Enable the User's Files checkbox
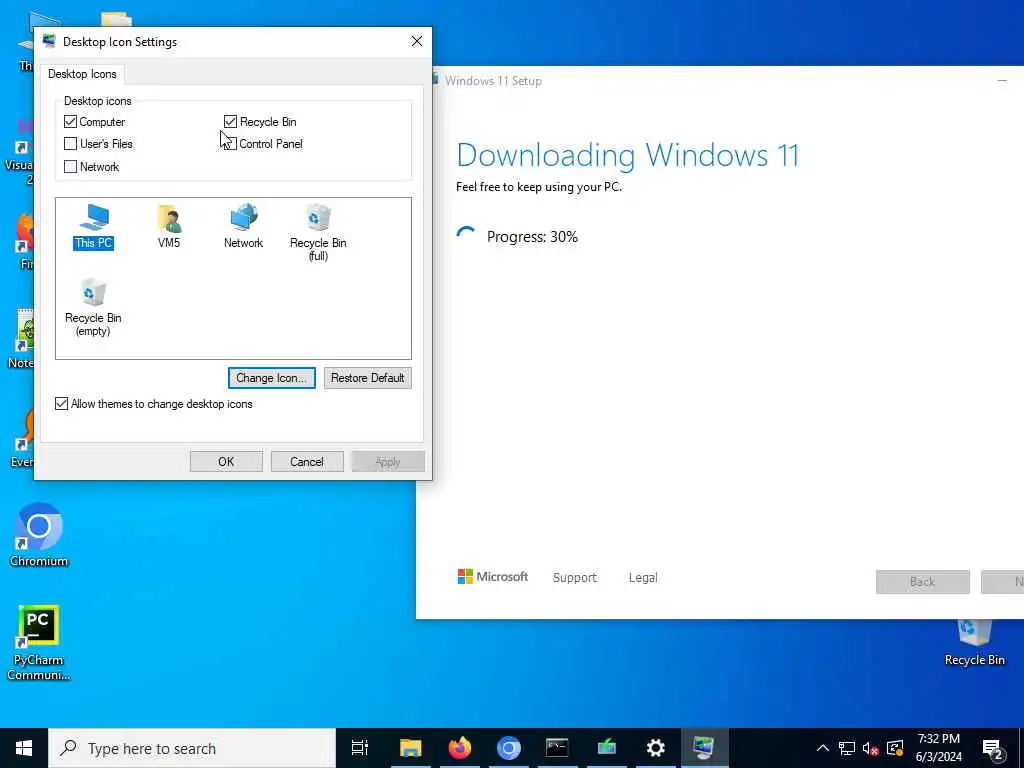 71,144
